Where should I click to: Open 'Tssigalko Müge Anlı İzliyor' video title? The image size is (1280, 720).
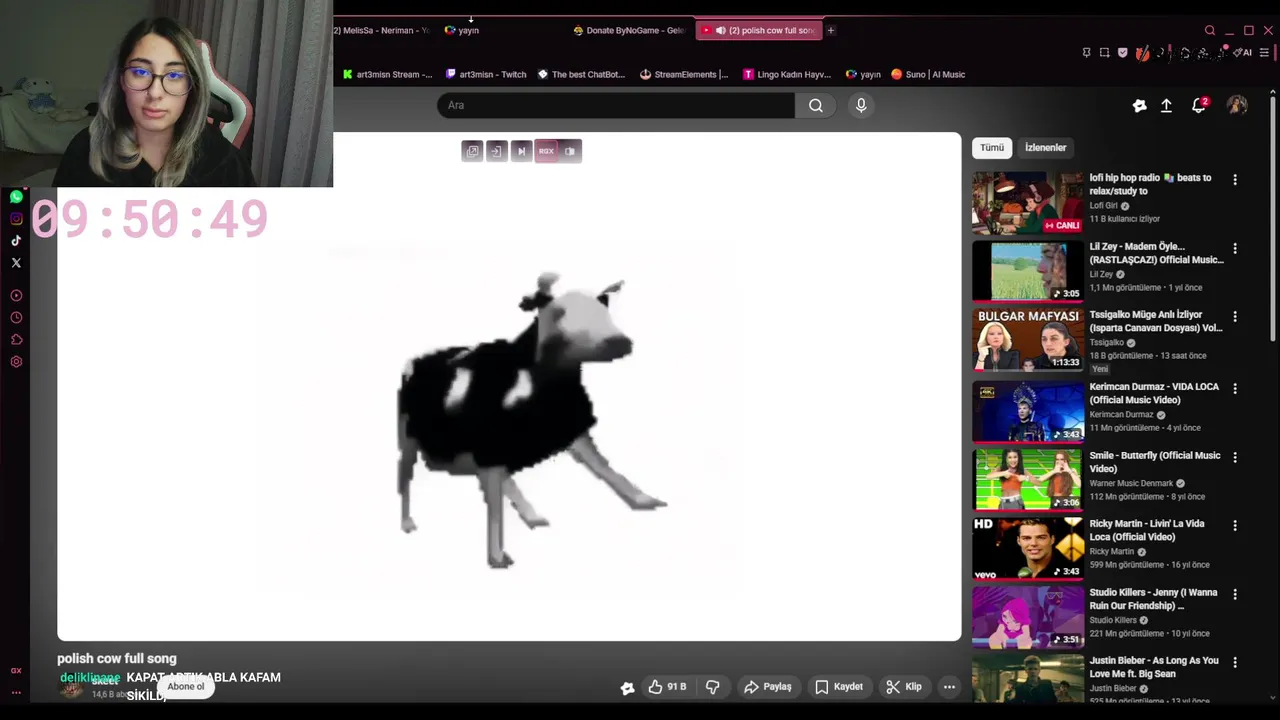1156,321
